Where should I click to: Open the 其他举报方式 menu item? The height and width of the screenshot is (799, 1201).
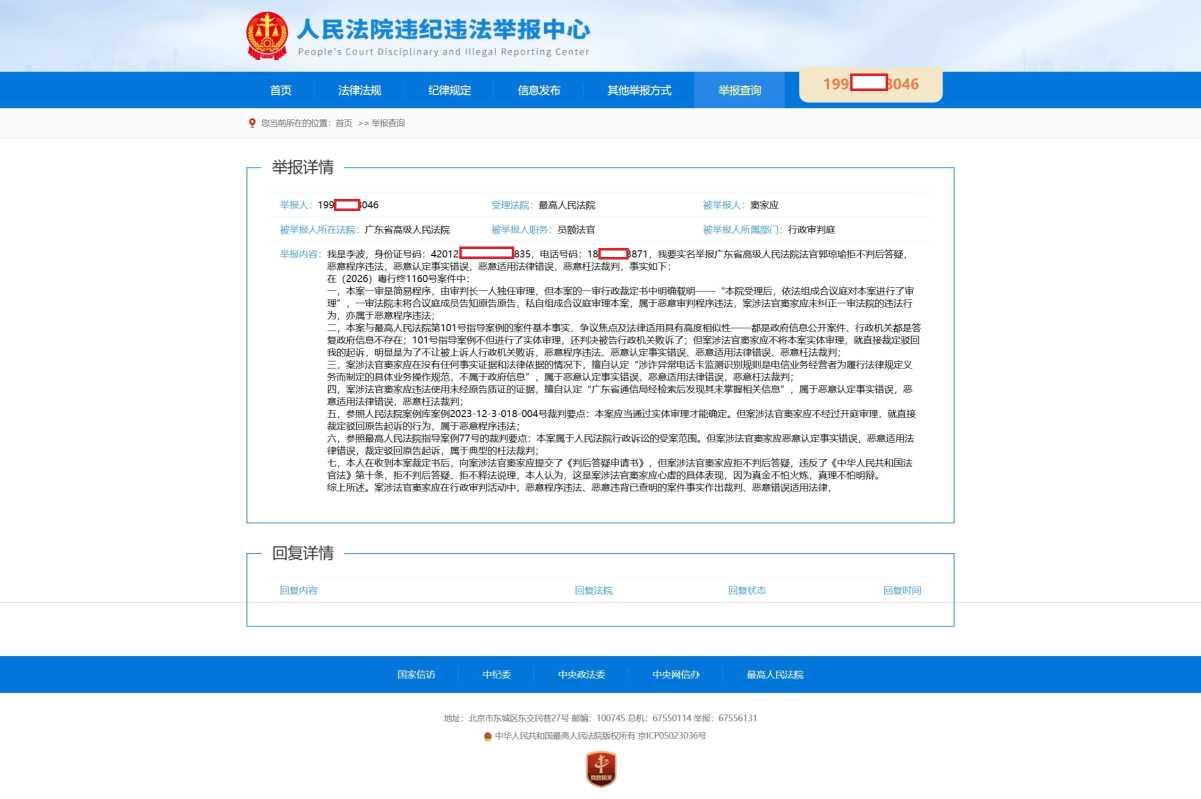pyautogui.click(x=639, y=90)
